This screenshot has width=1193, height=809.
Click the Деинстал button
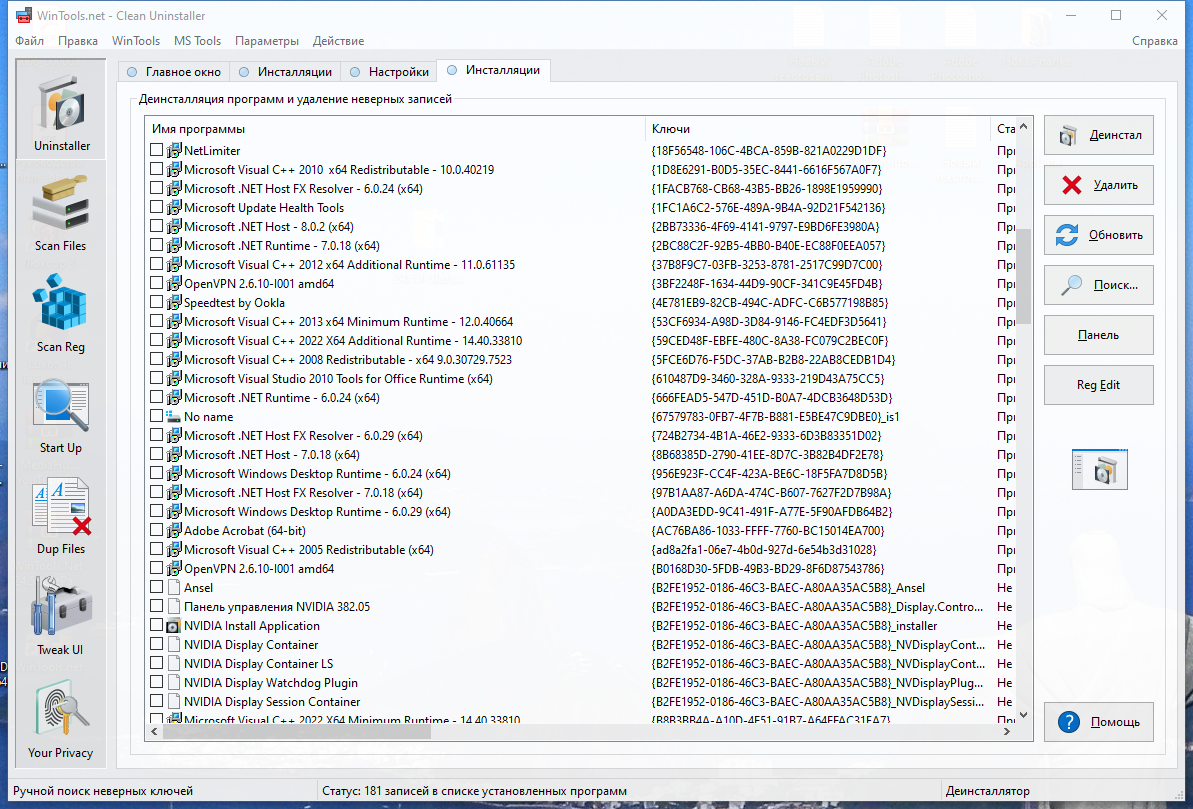[1099, 135]
